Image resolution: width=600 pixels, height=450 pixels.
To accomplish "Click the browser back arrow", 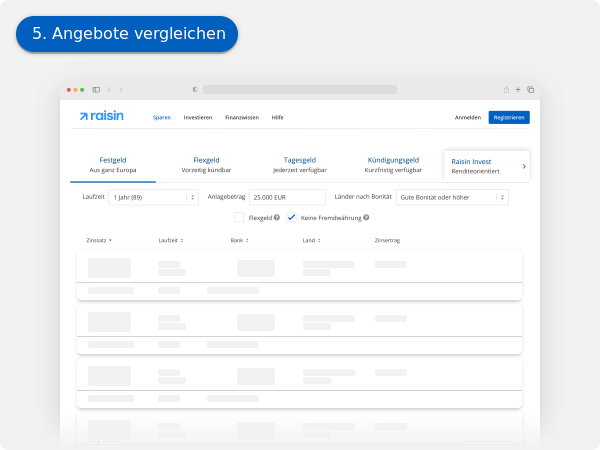I will tap(108, 90).
